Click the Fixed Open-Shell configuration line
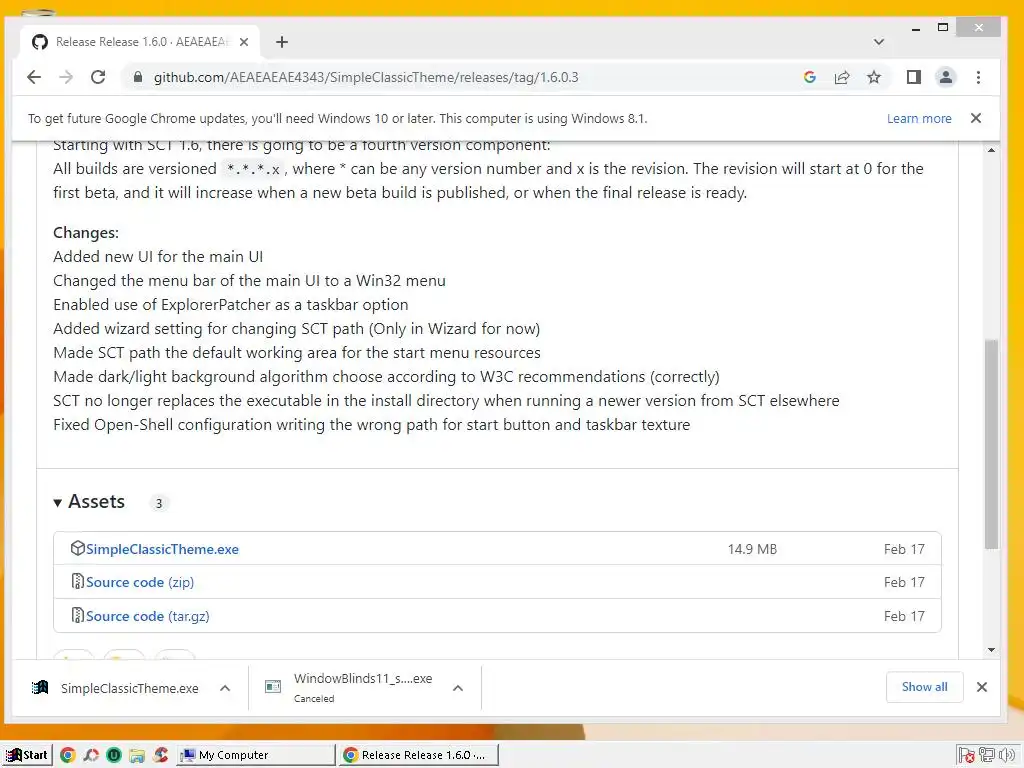The height and width of the screenshot is (768, 1024). tap(372, 424)
